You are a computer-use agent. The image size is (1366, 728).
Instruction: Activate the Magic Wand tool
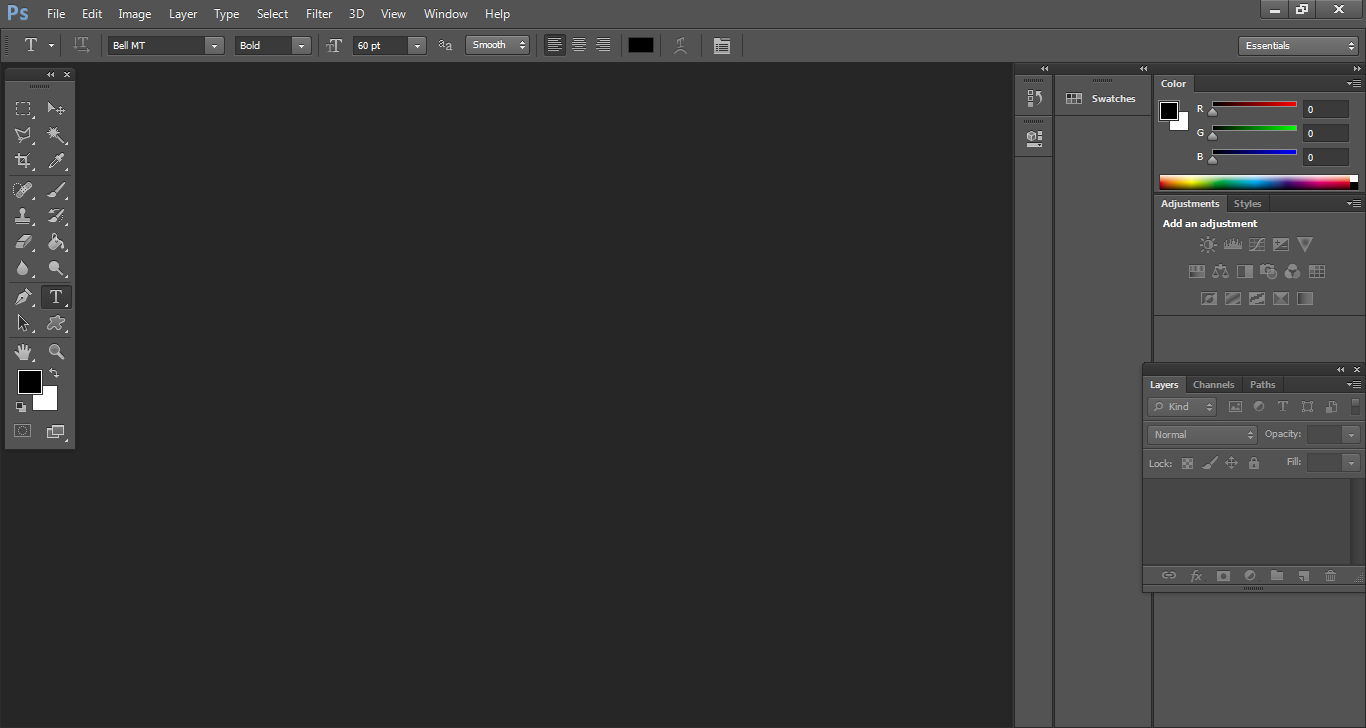point(56,135)
